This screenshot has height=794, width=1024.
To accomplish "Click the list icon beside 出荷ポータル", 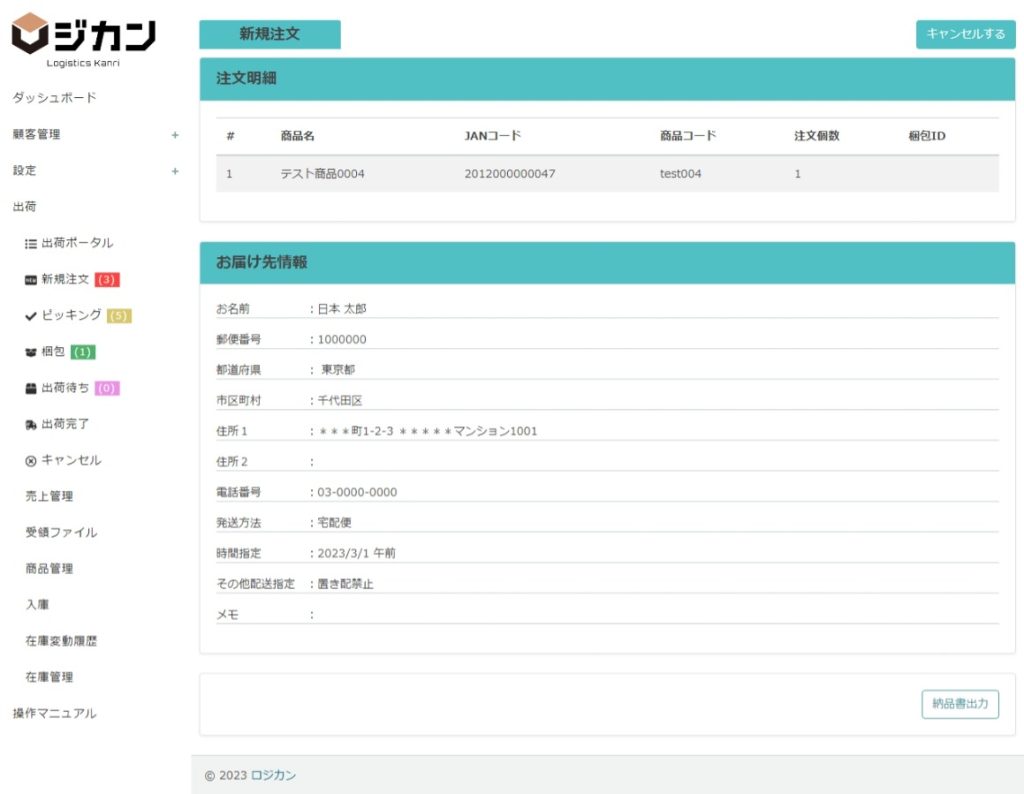I will point(31,243).
